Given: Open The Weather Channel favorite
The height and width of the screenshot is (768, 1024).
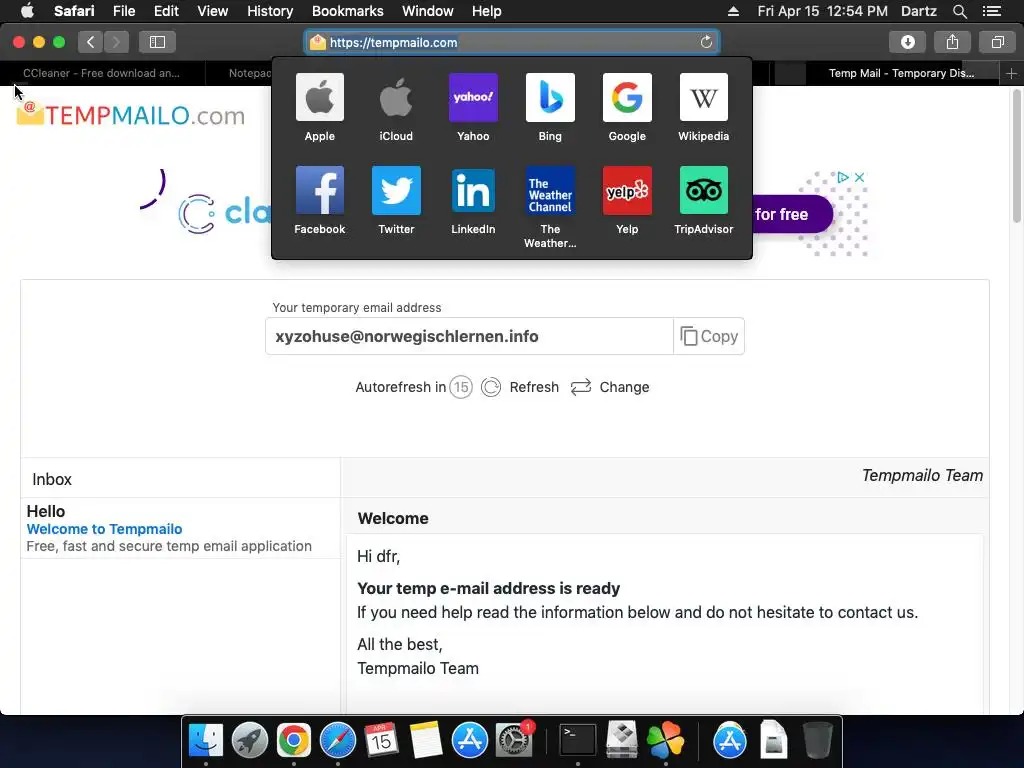Looking at the screenshot, I should (x=550, y=207).
